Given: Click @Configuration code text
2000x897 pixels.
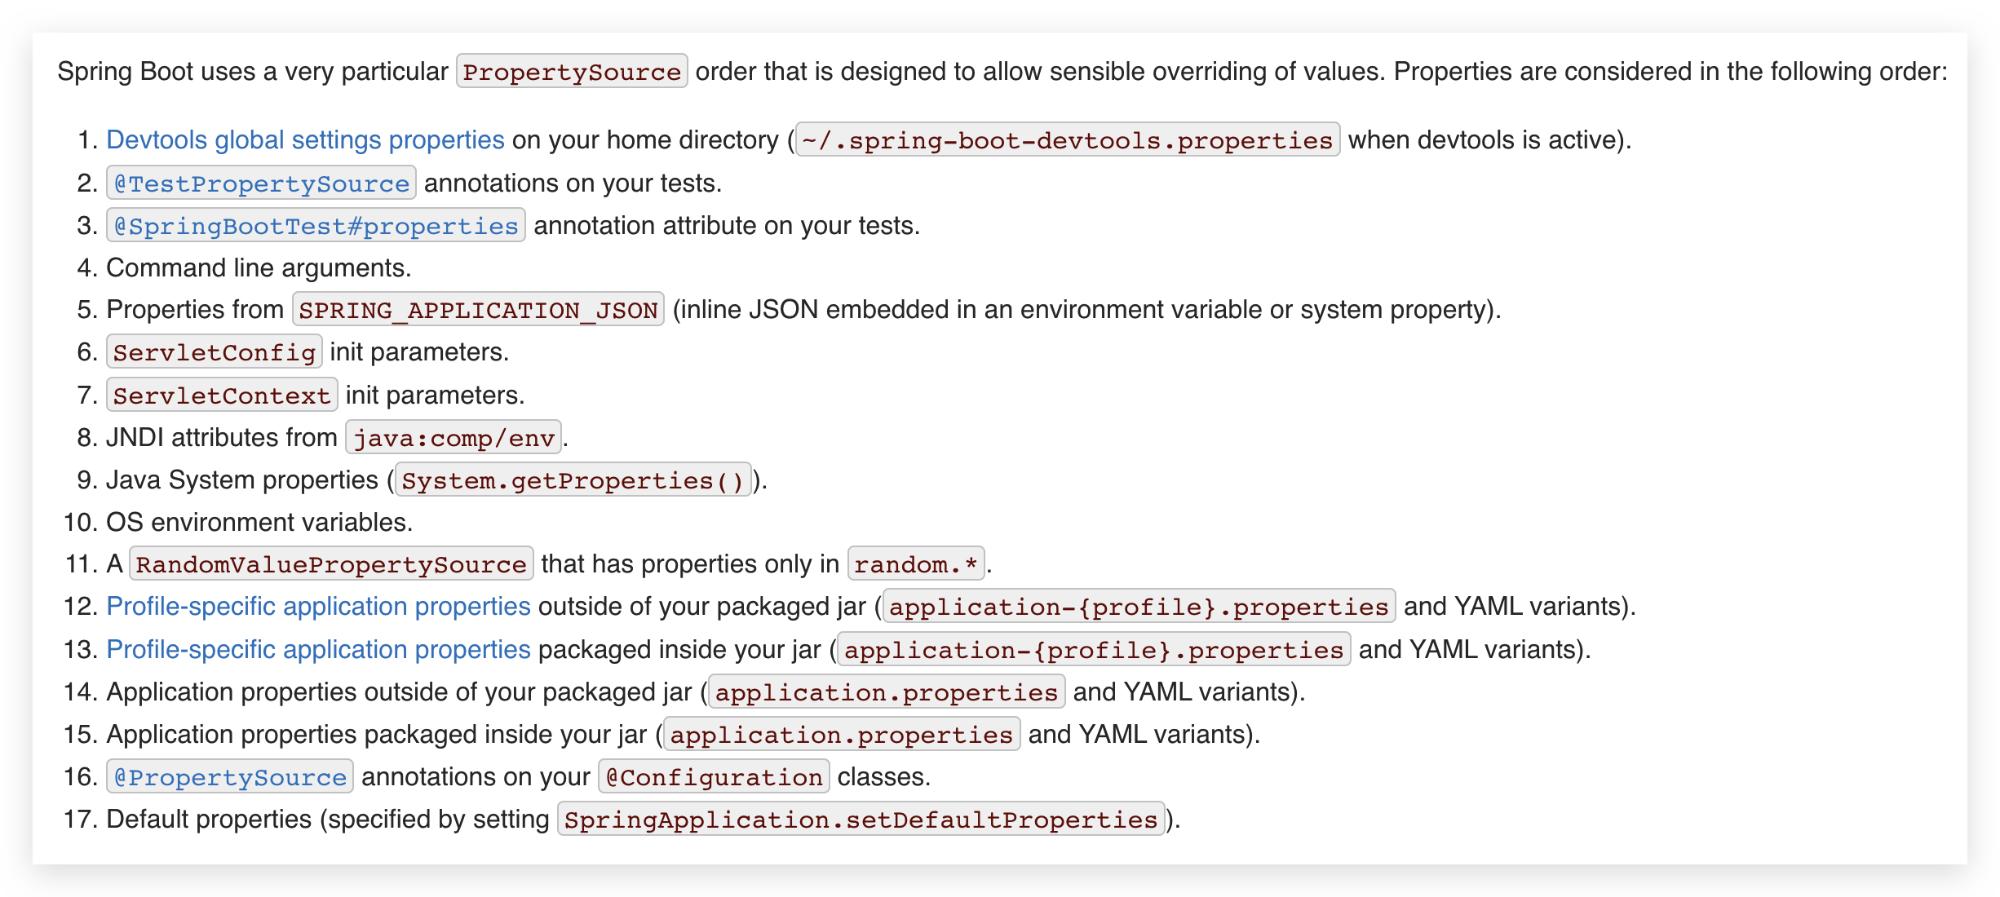Looking at the screenshot, I should 714,777.
